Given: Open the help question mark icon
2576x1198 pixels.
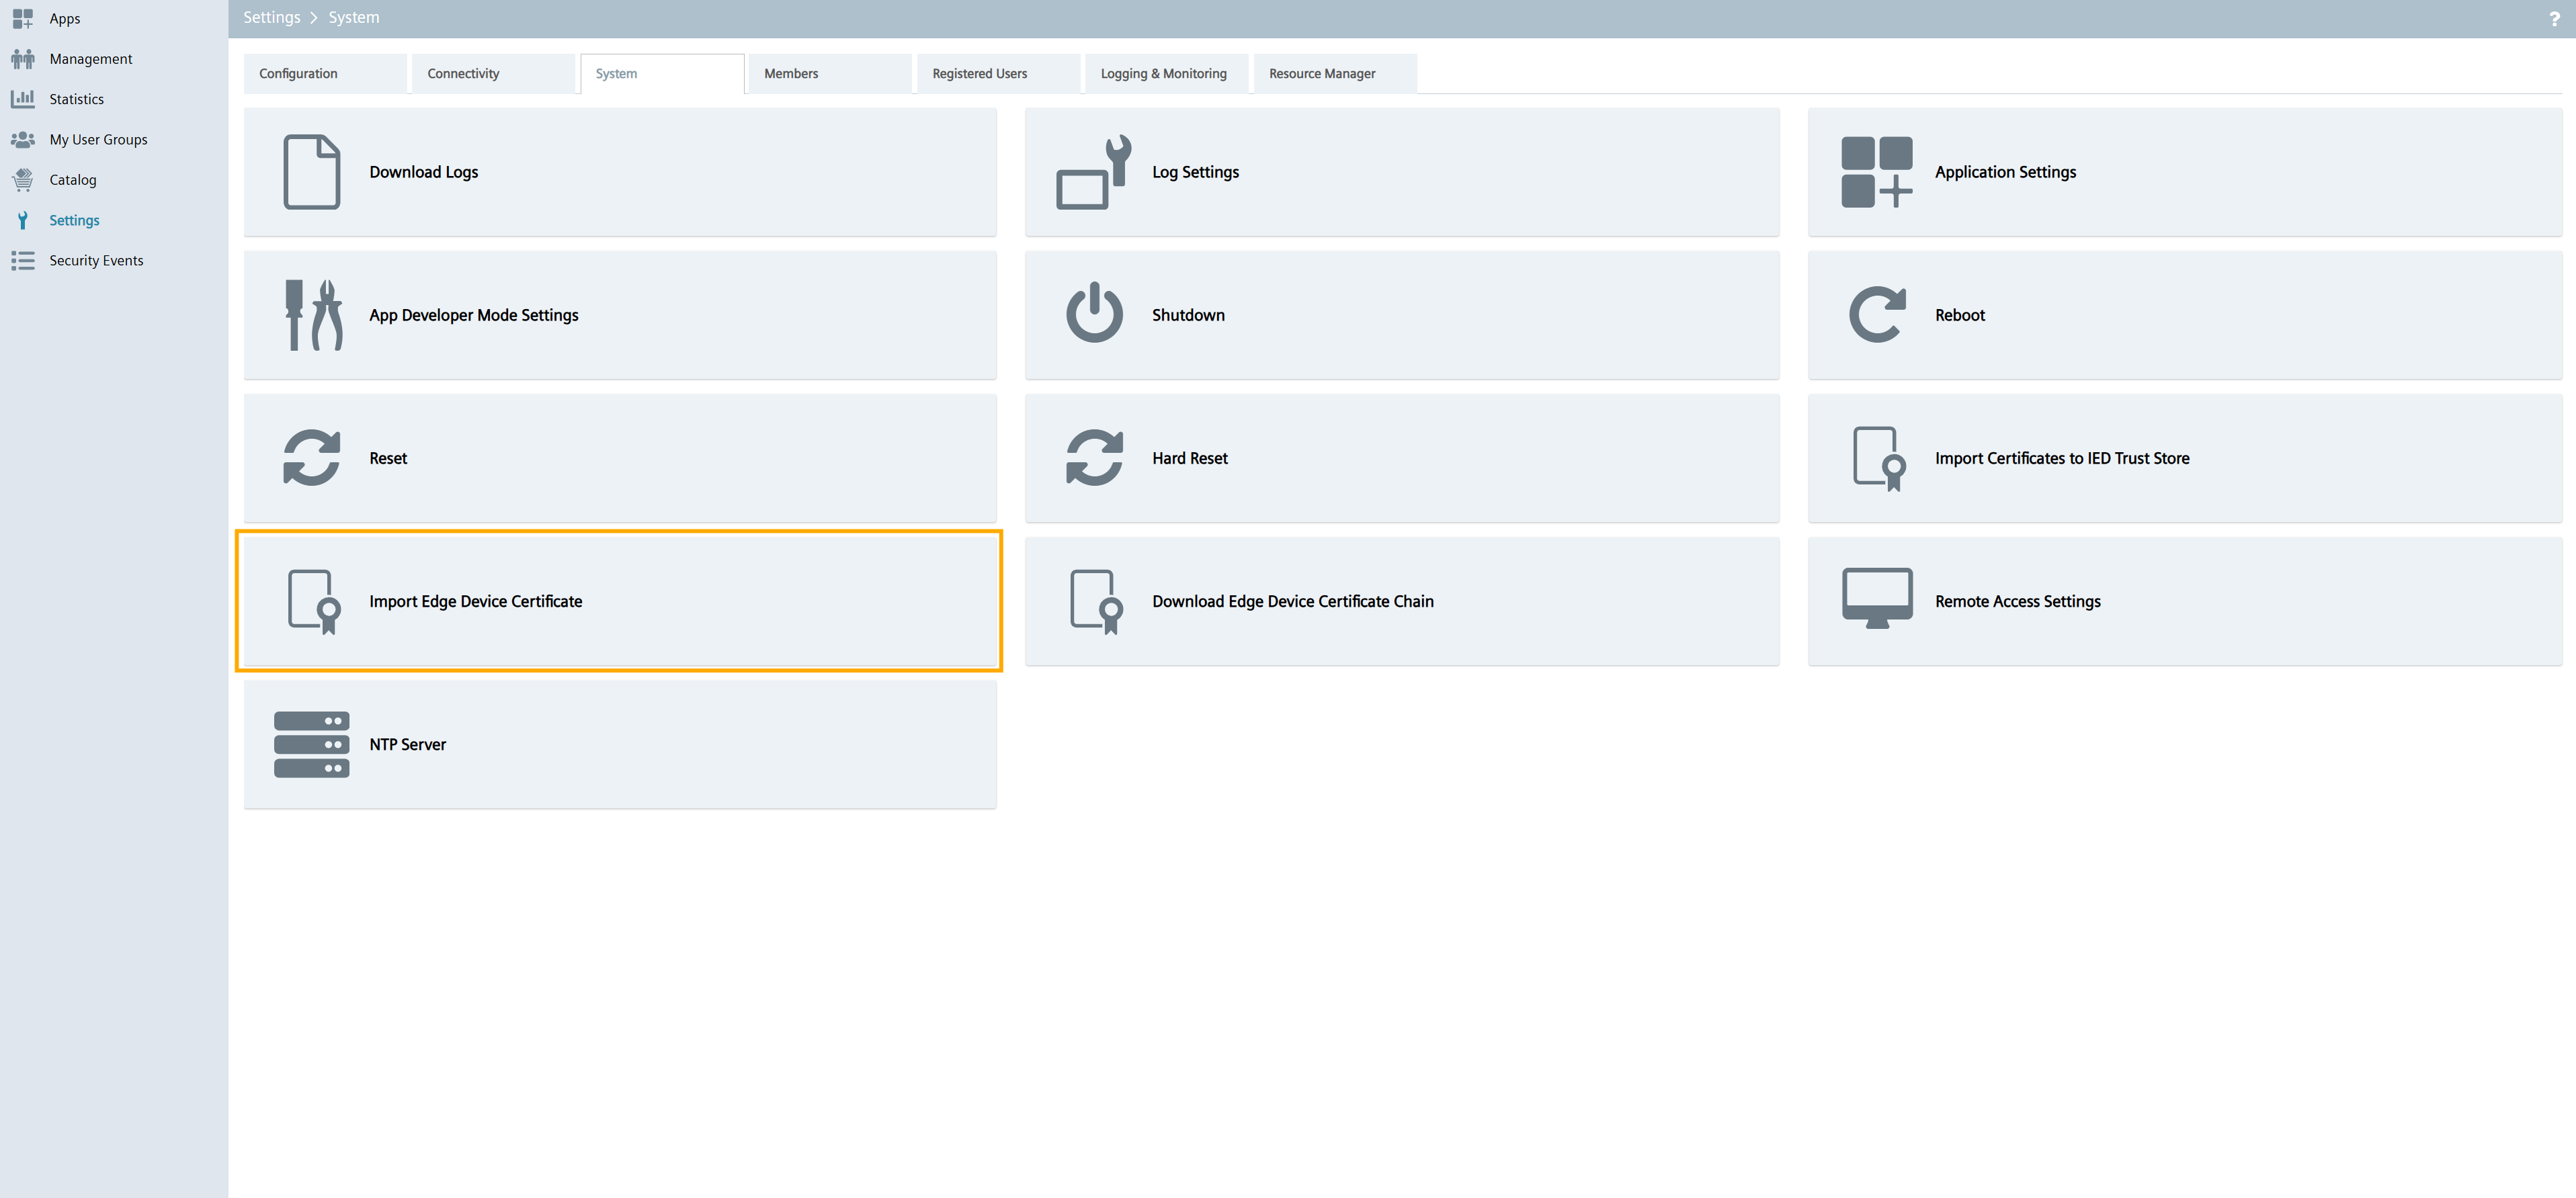Looking at the screenshot, I should (2554, 19).
